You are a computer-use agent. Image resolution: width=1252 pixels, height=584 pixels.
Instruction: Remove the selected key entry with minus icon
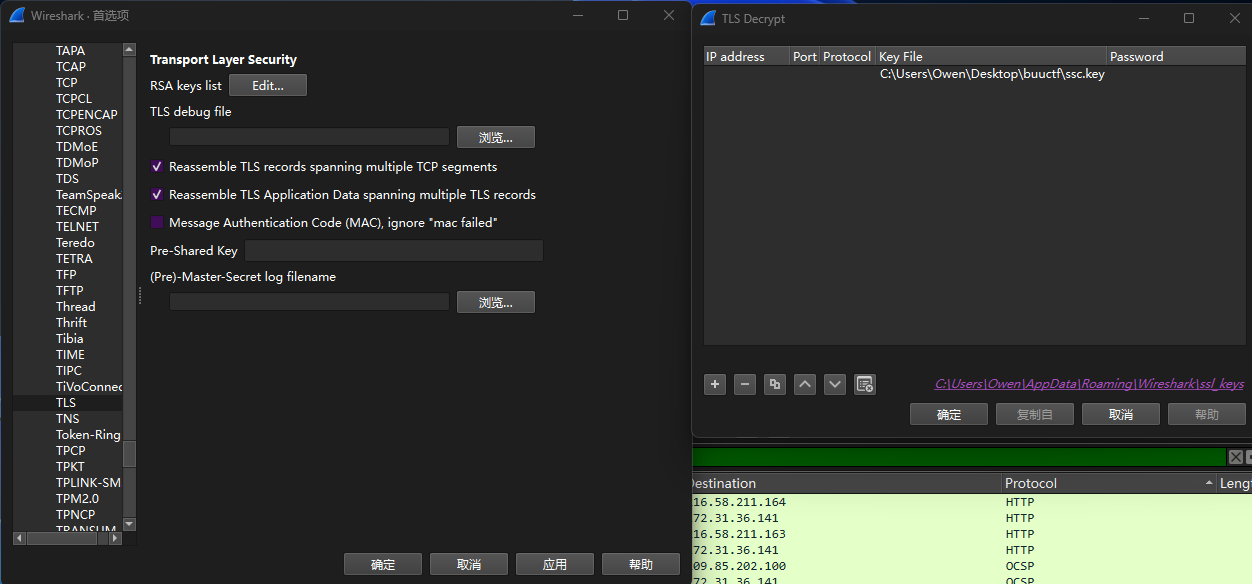point(744,384)
